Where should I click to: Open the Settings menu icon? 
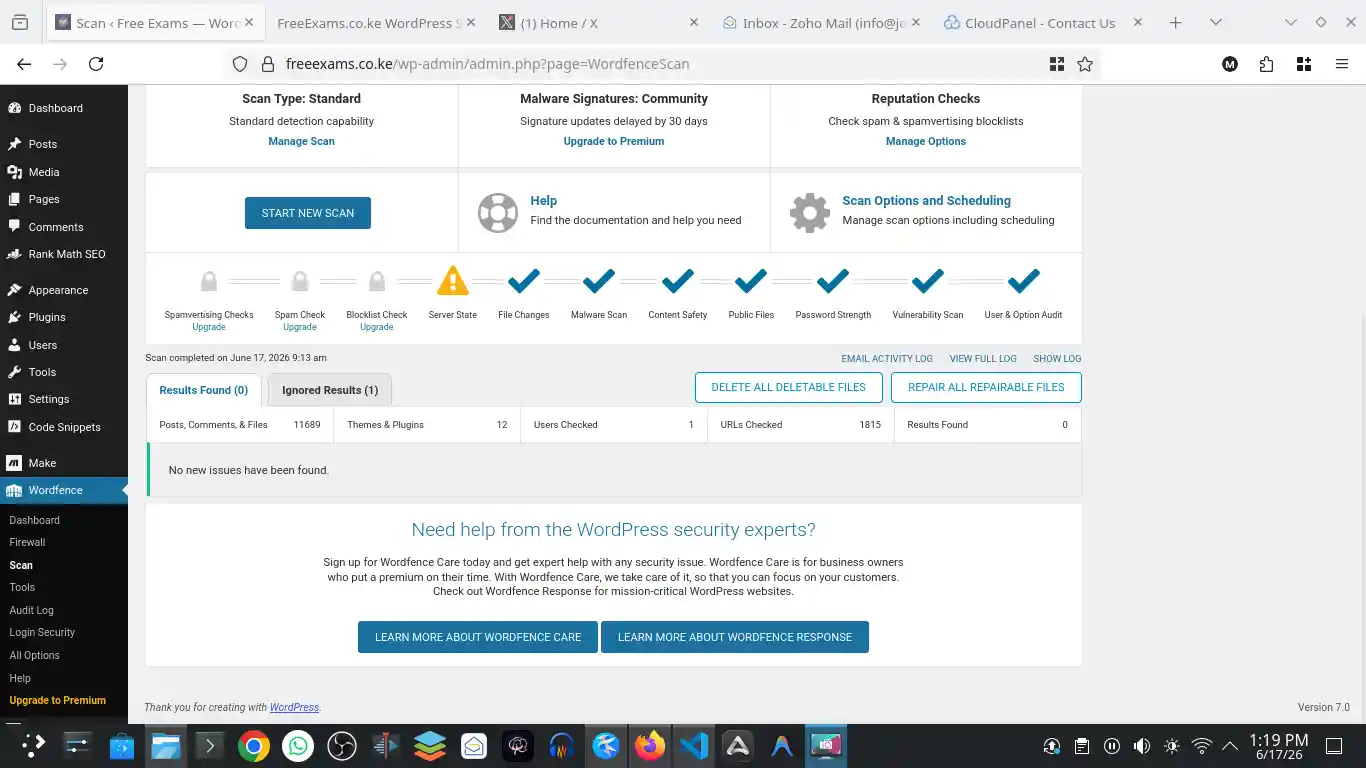click(x=14, y=399)
